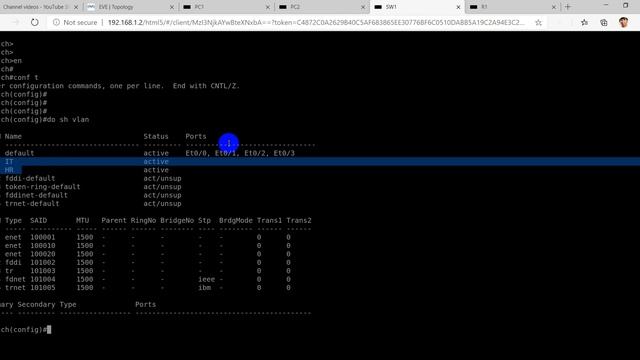Open a new browser tab
The height and width of the screenshot is (360, 640).
click(568, 7)
